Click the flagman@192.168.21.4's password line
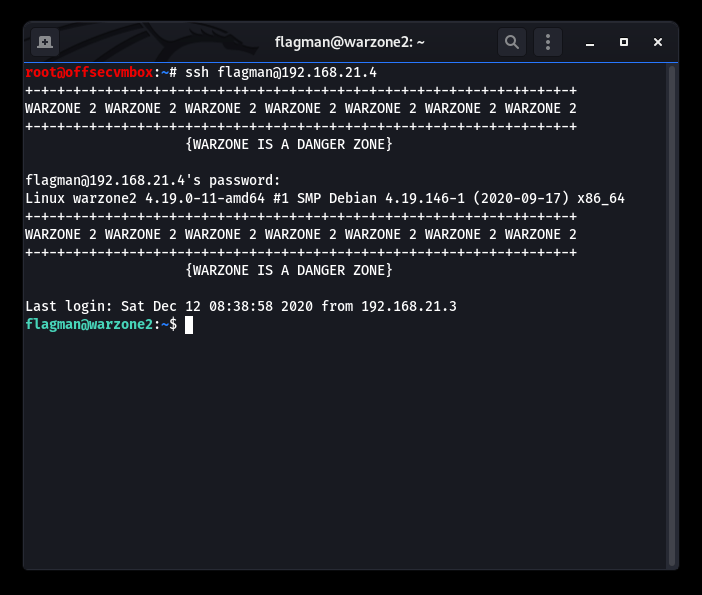Viewport: 702px width, 595px height. point(153,180)
